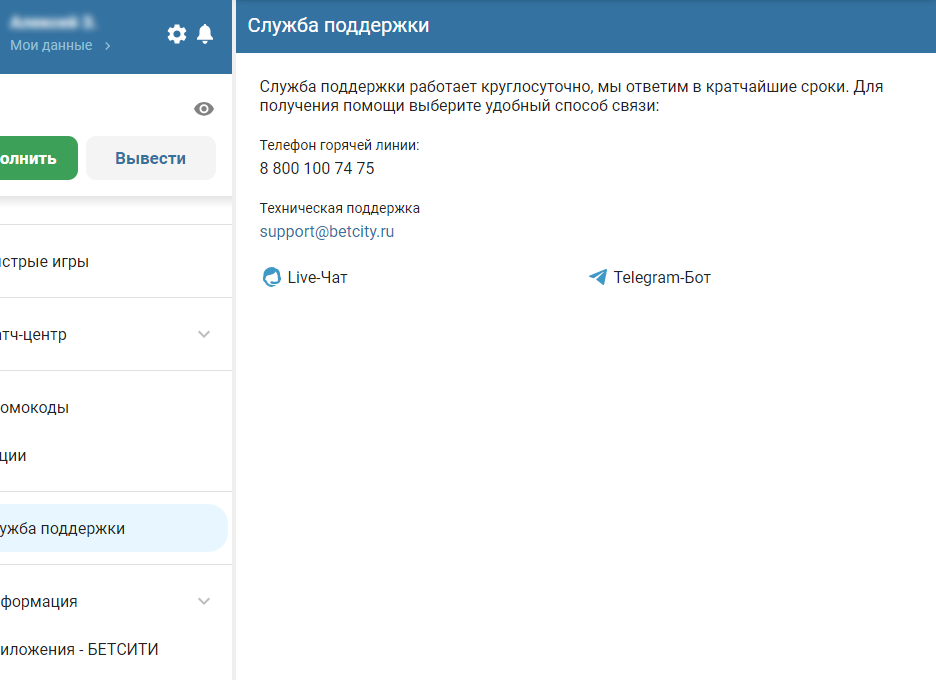The width and height of the screenshot is (936, 680).
Task: Open the Live-Чат support option
Action: point(305,278)
